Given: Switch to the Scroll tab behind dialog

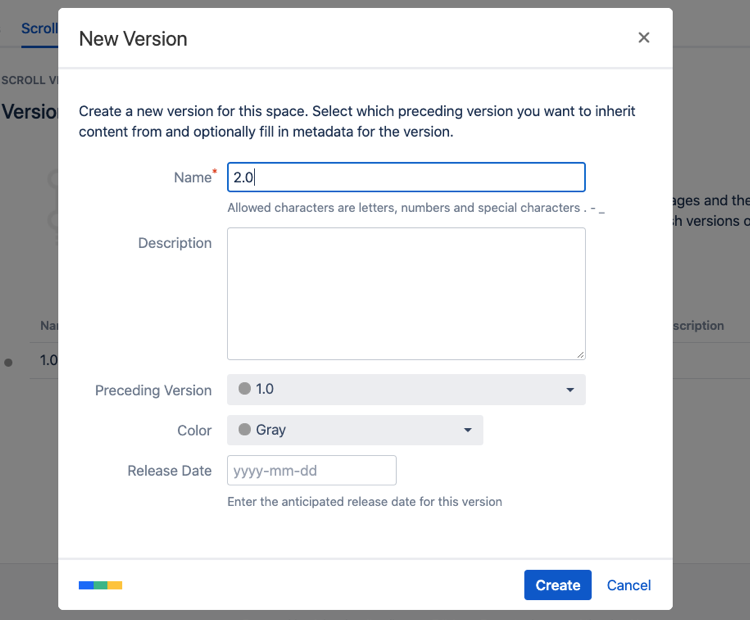Looking at the screenshot, I should tap(40, 28).
